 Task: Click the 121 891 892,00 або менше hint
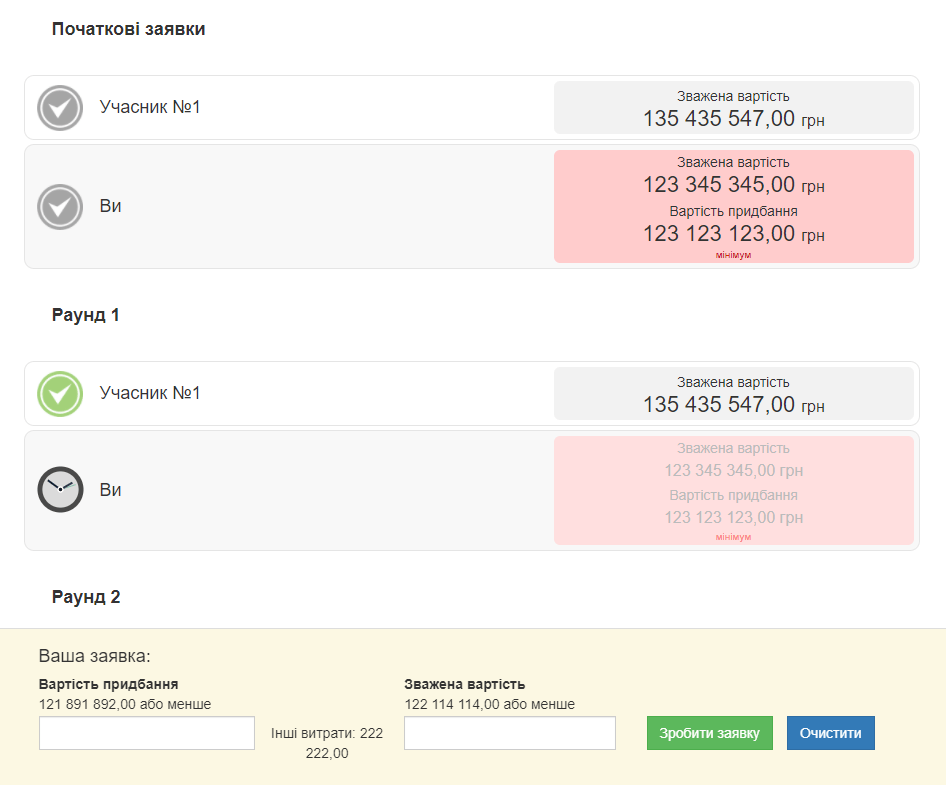[125, 704]
